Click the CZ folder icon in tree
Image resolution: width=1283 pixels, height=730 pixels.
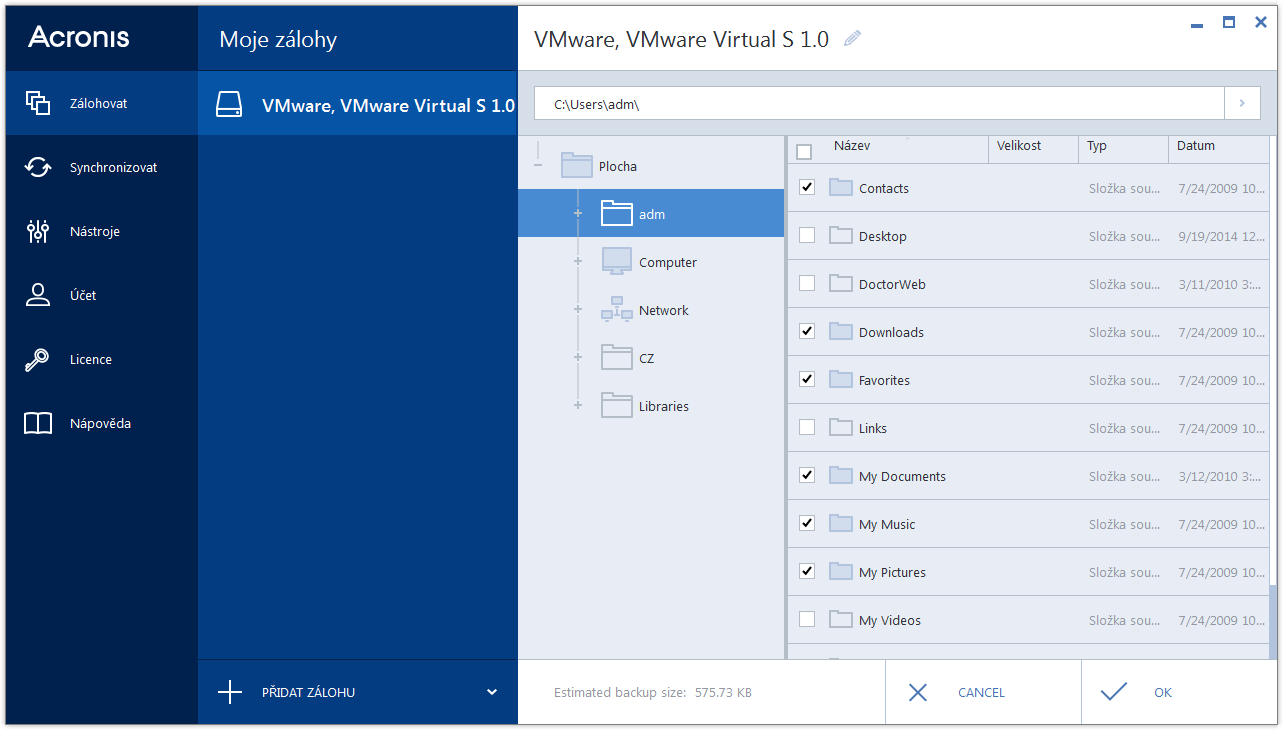[x=617, y=357]
